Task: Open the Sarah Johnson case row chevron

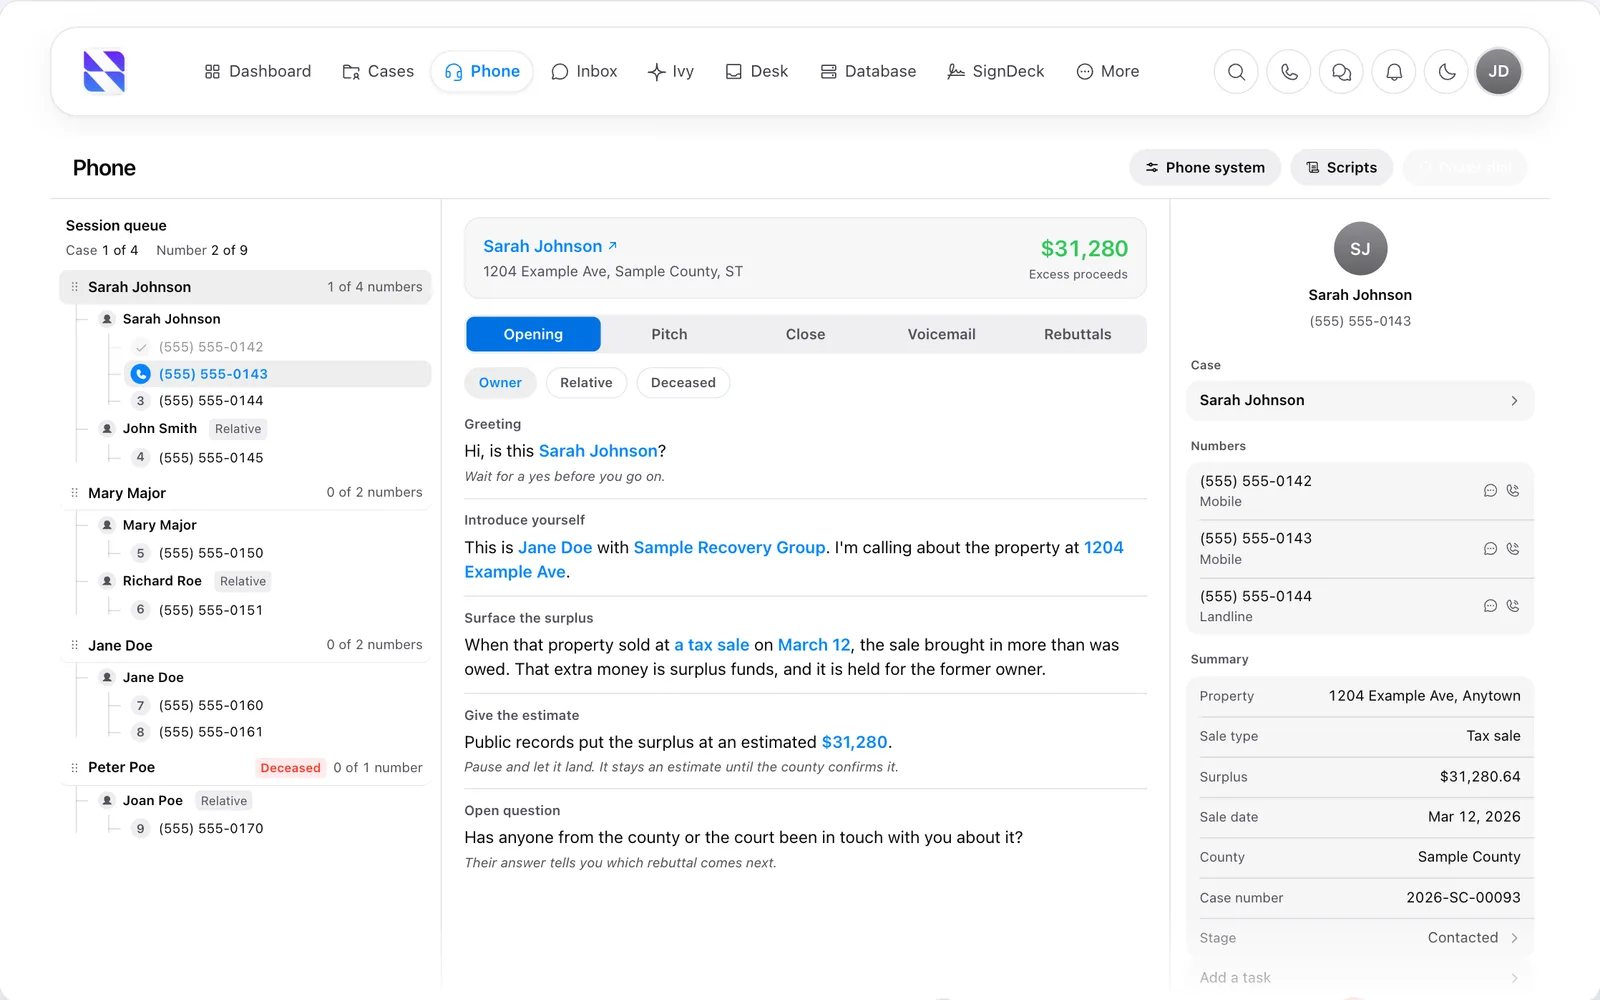Action: click(1514, 401)
